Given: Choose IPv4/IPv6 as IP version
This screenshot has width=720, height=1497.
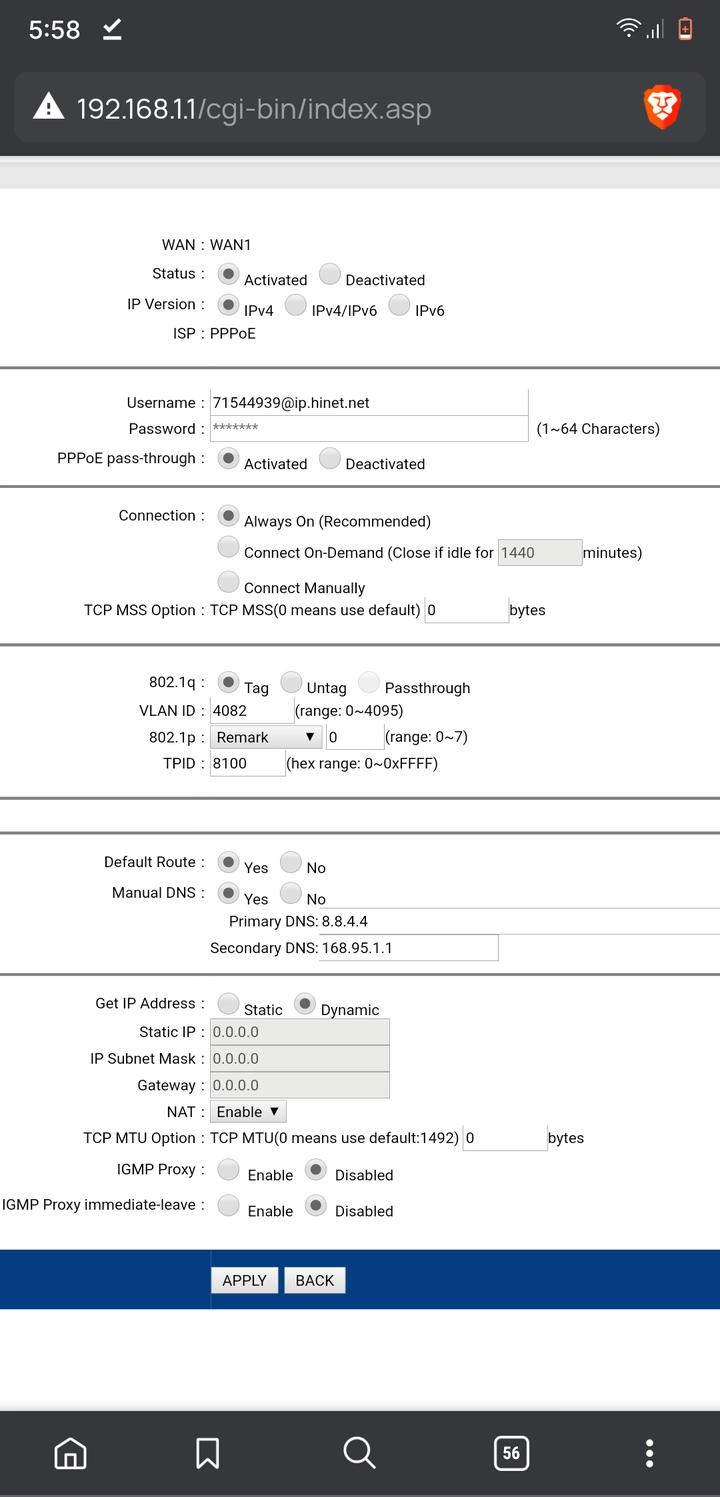Looking at the screenshot, I should pos(295,304).
